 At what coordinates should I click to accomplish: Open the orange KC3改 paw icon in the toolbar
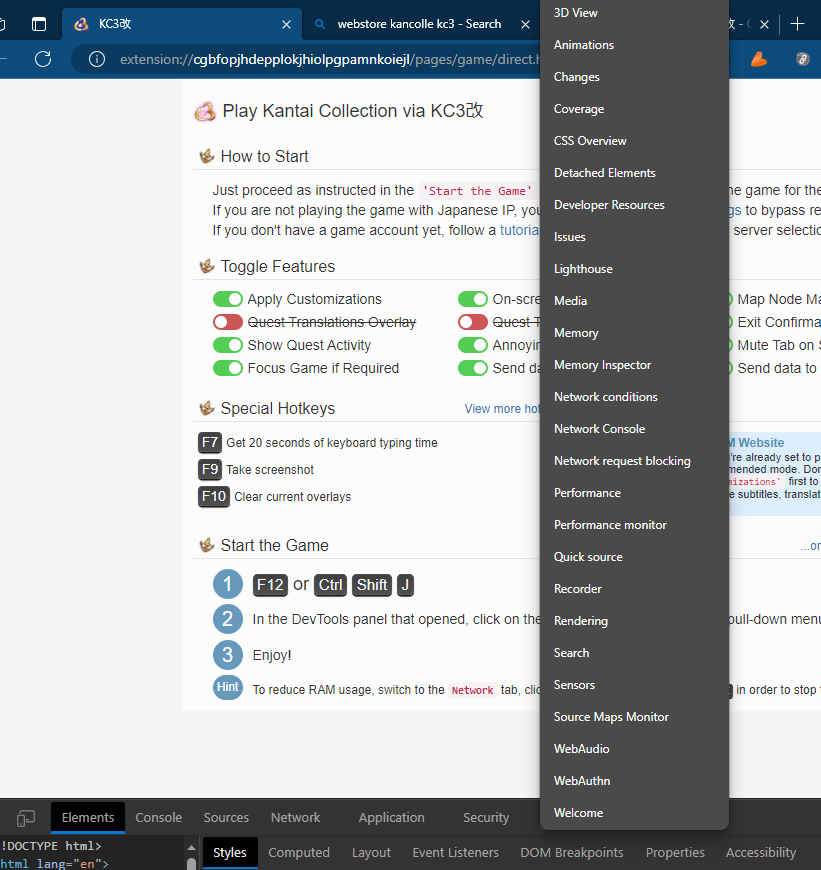(759, 59)
